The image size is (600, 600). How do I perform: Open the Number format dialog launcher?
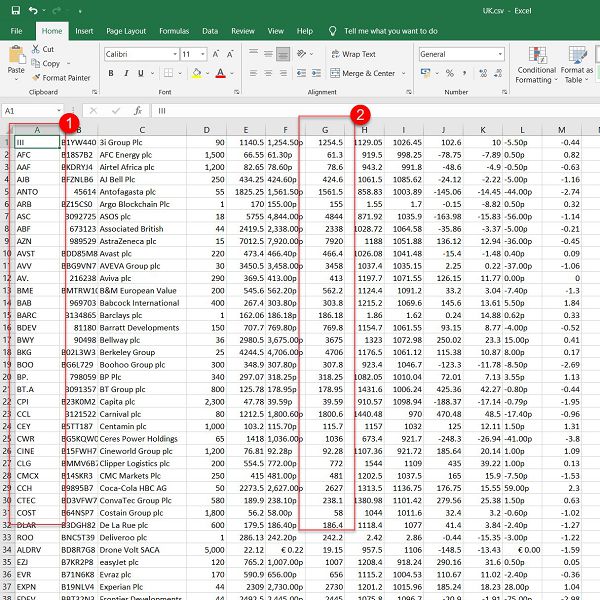pyautogui.click(x=505, y=92)
